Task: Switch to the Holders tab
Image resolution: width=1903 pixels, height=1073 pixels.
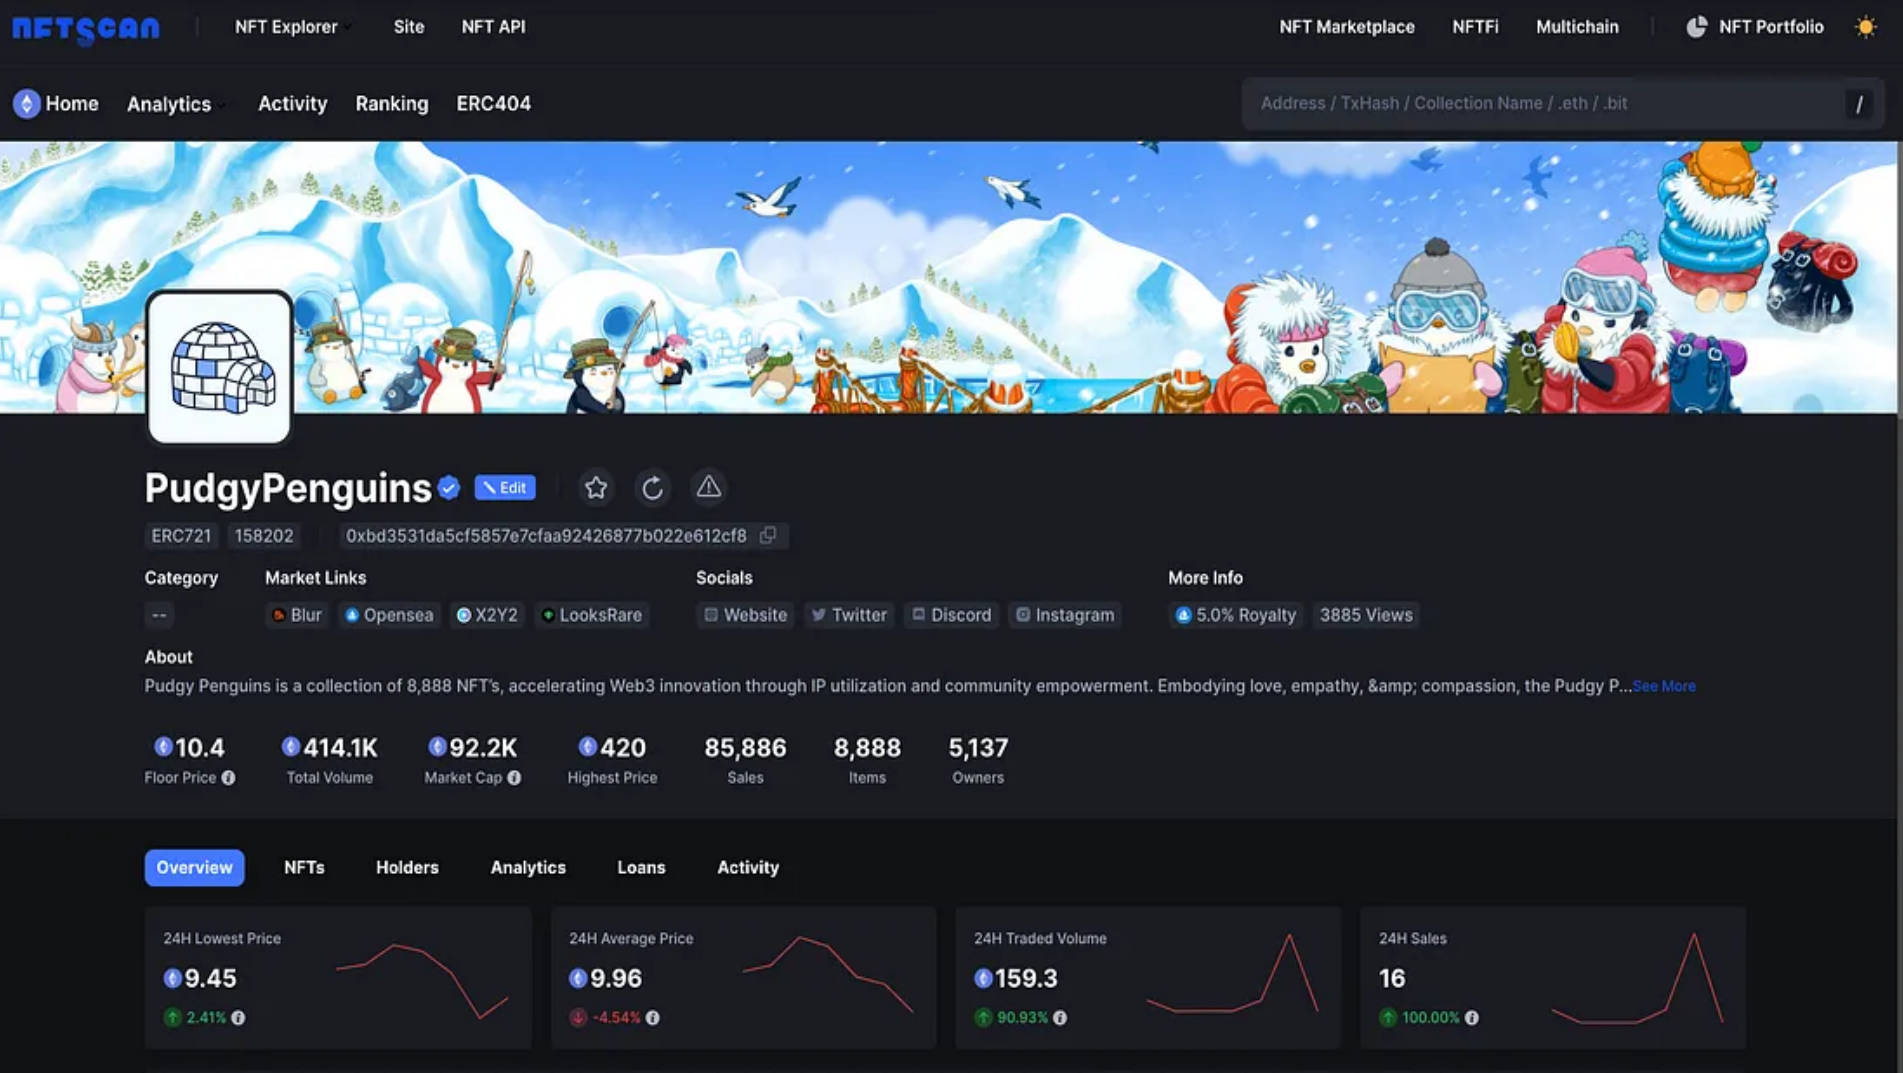Action: [x=407, y=867]
